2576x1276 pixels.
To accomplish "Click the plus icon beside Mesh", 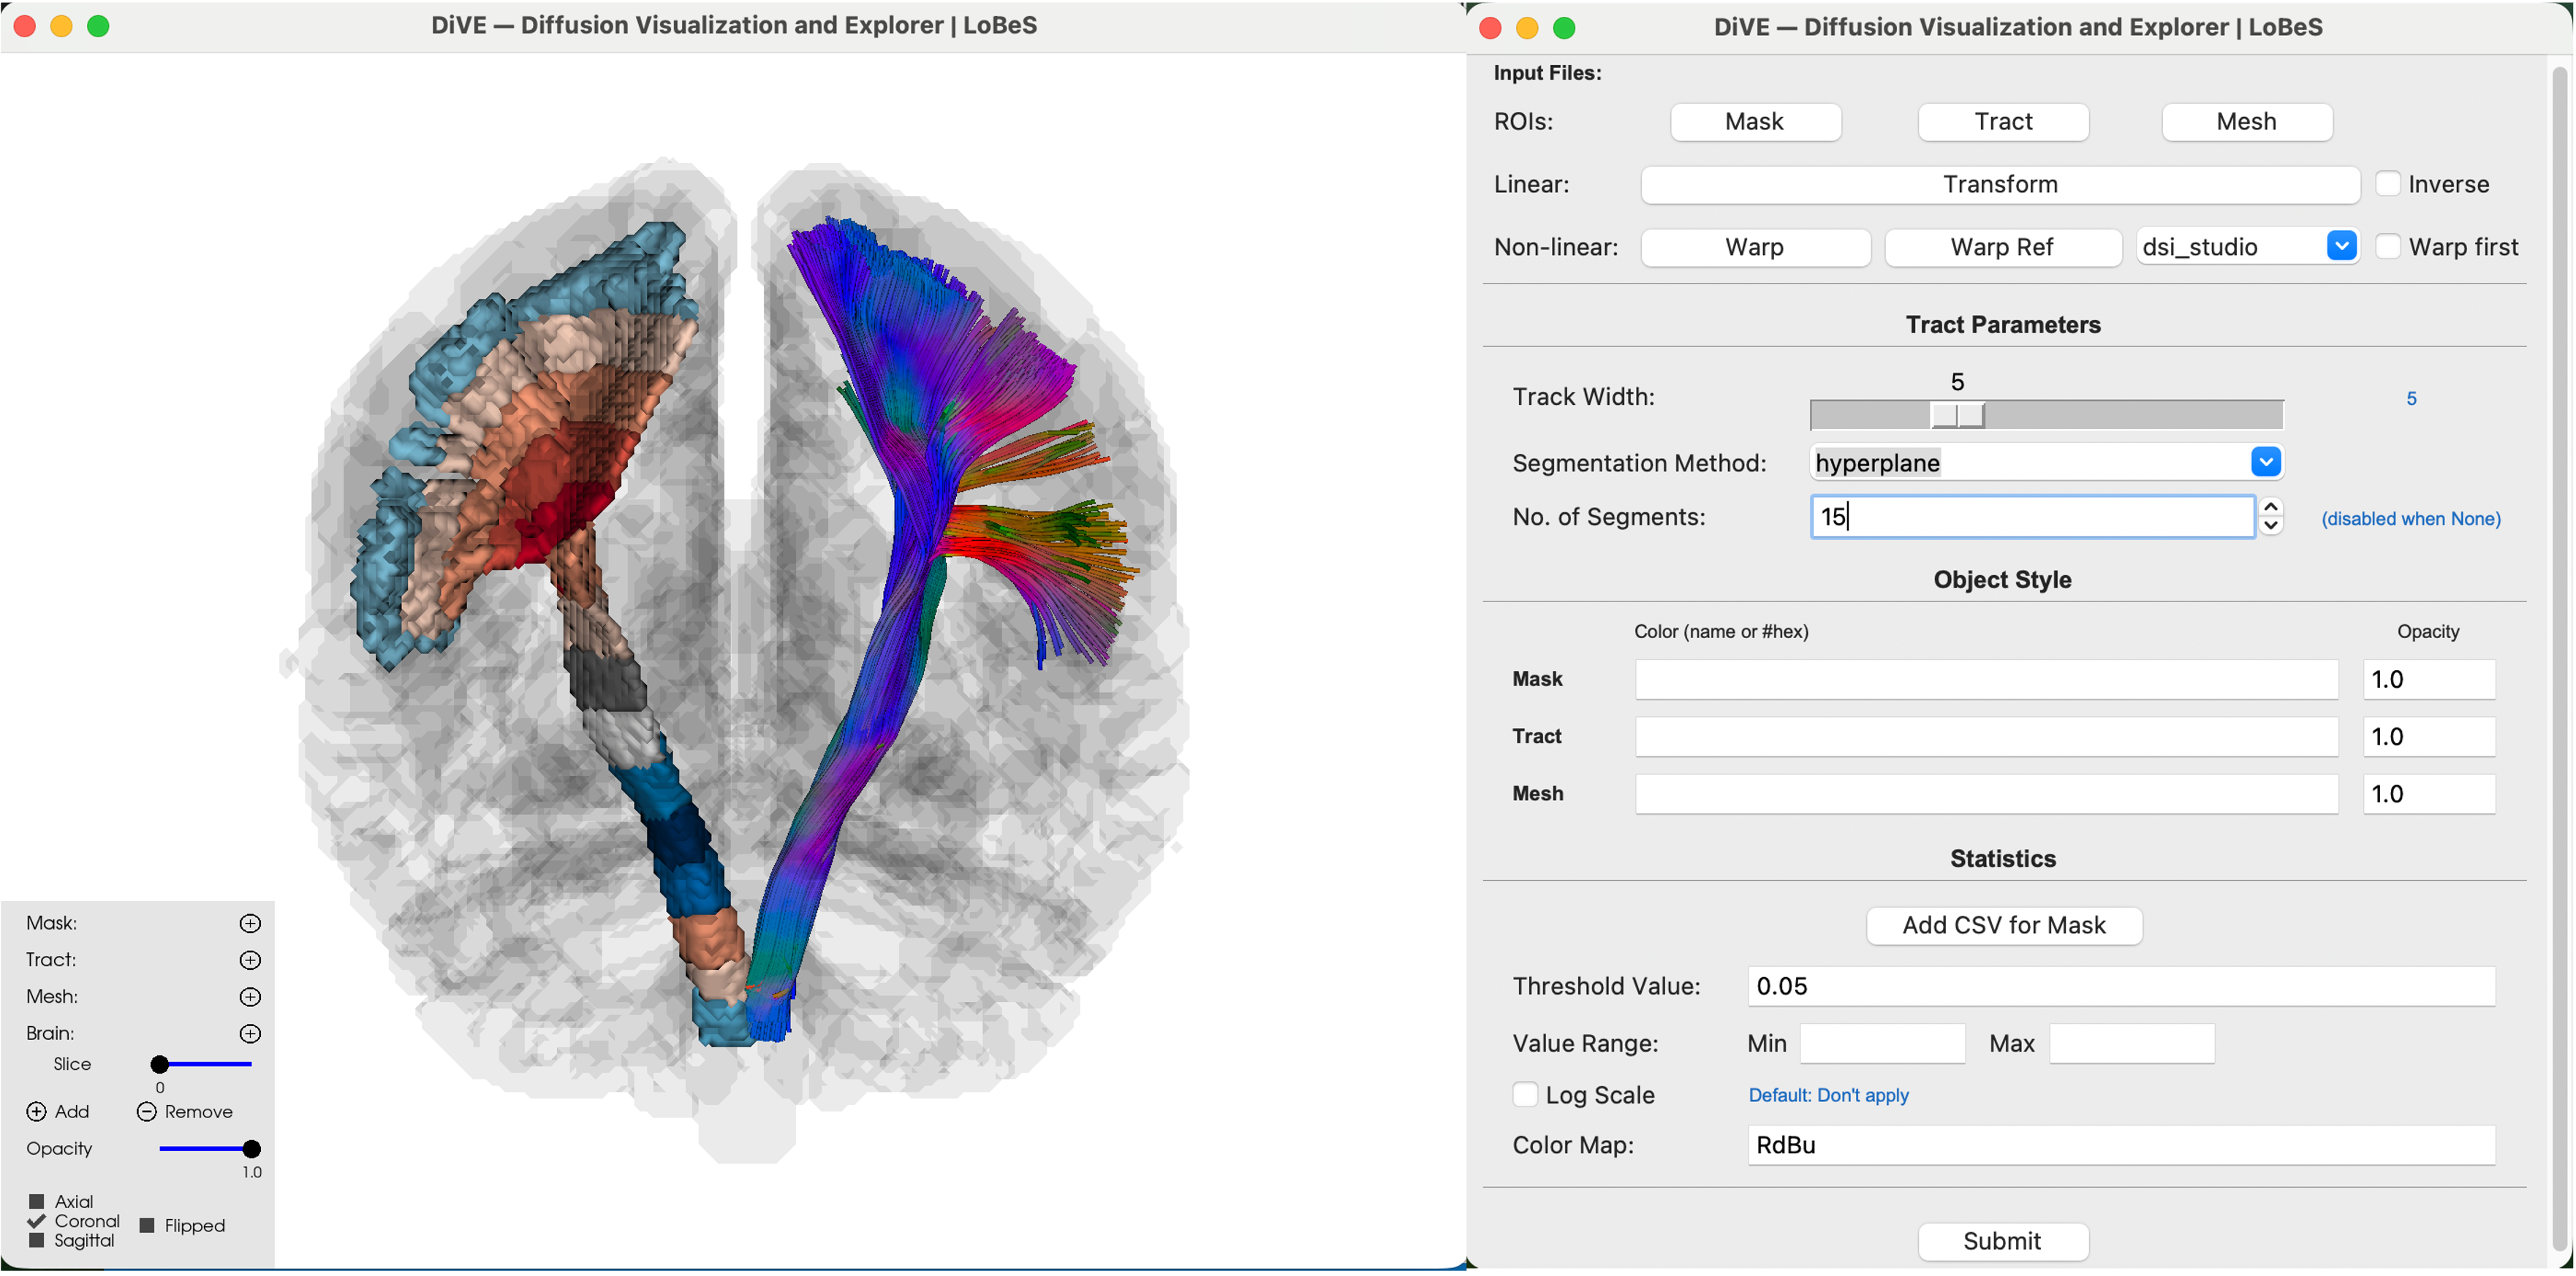I will tap(250, 997).
